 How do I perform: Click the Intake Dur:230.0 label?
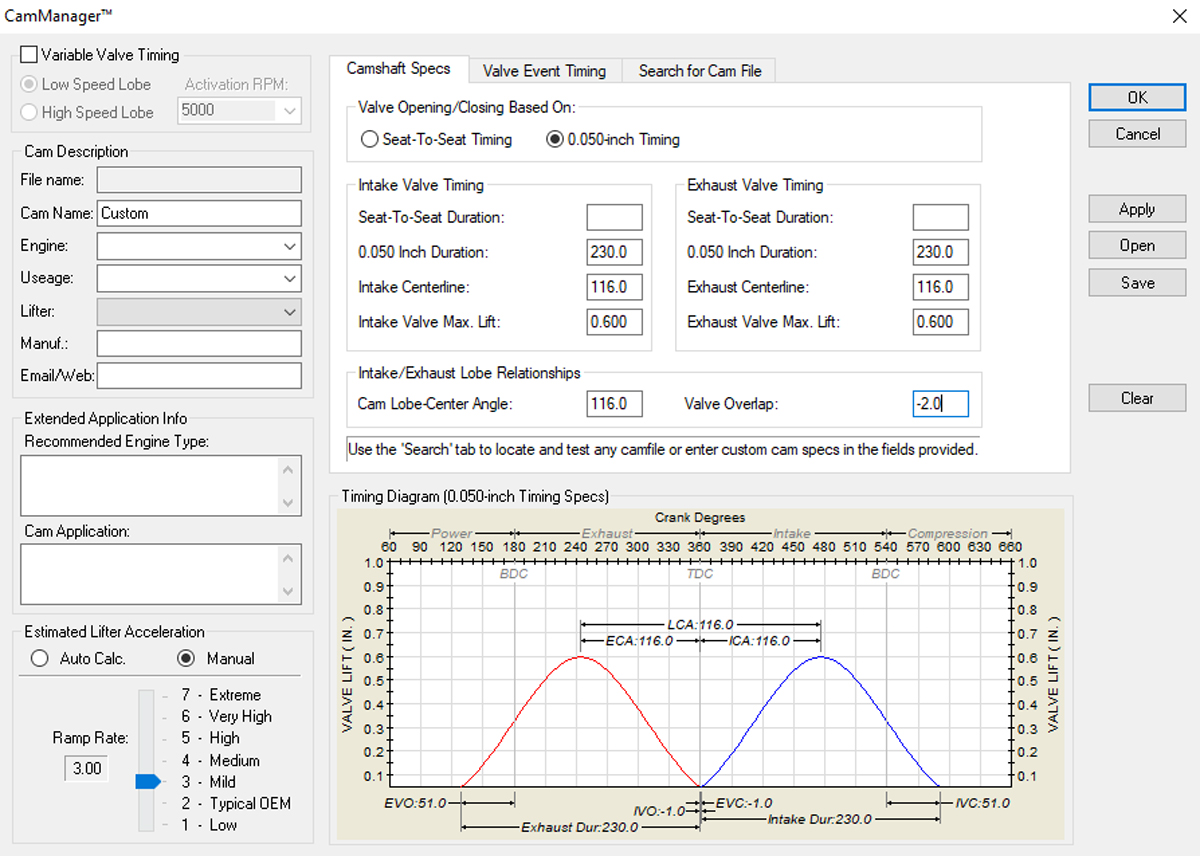coord(819,819)
